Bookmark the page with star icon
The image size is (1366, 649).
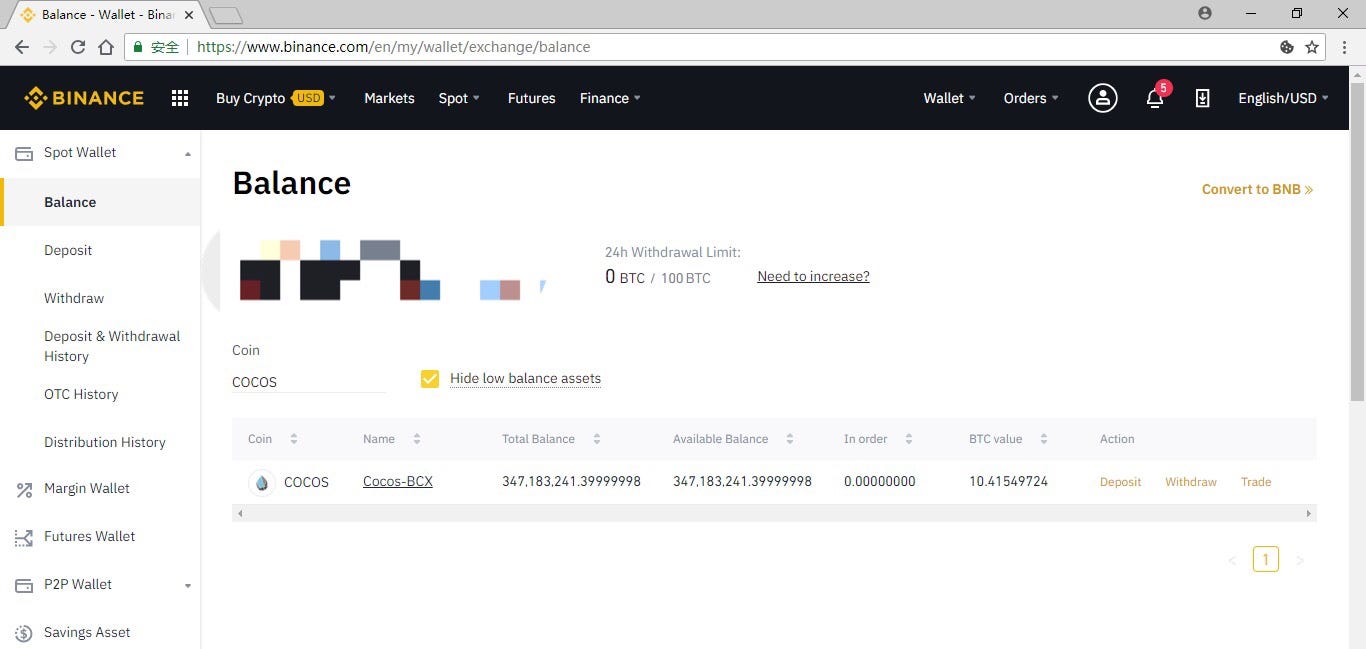click(x=1312, y=47)
